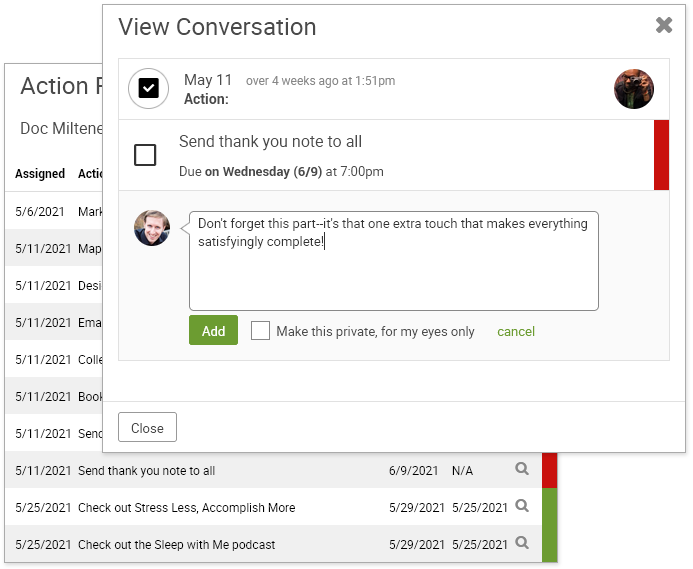Click the Send thank you note to all title
The width and height of the screenshot is (693, 569).
pyautogui.click(x=270, y=142)
